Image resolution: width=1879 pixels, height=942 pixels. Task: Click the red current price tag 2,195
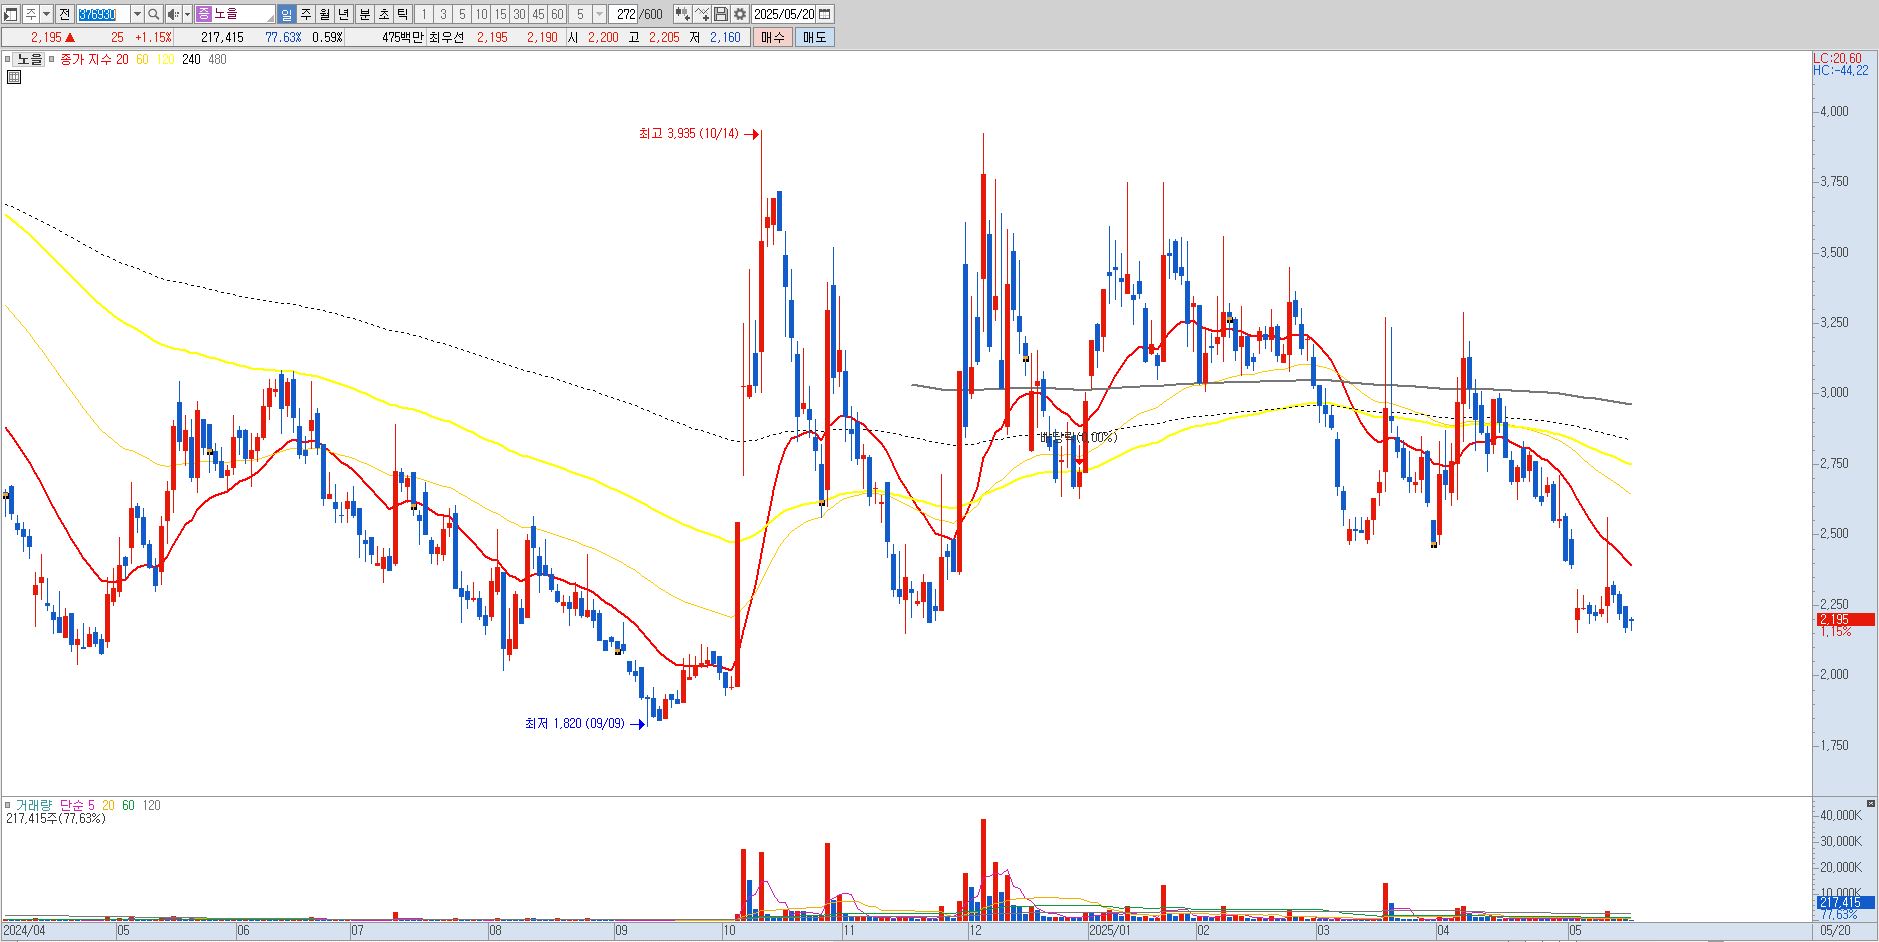1844,620
